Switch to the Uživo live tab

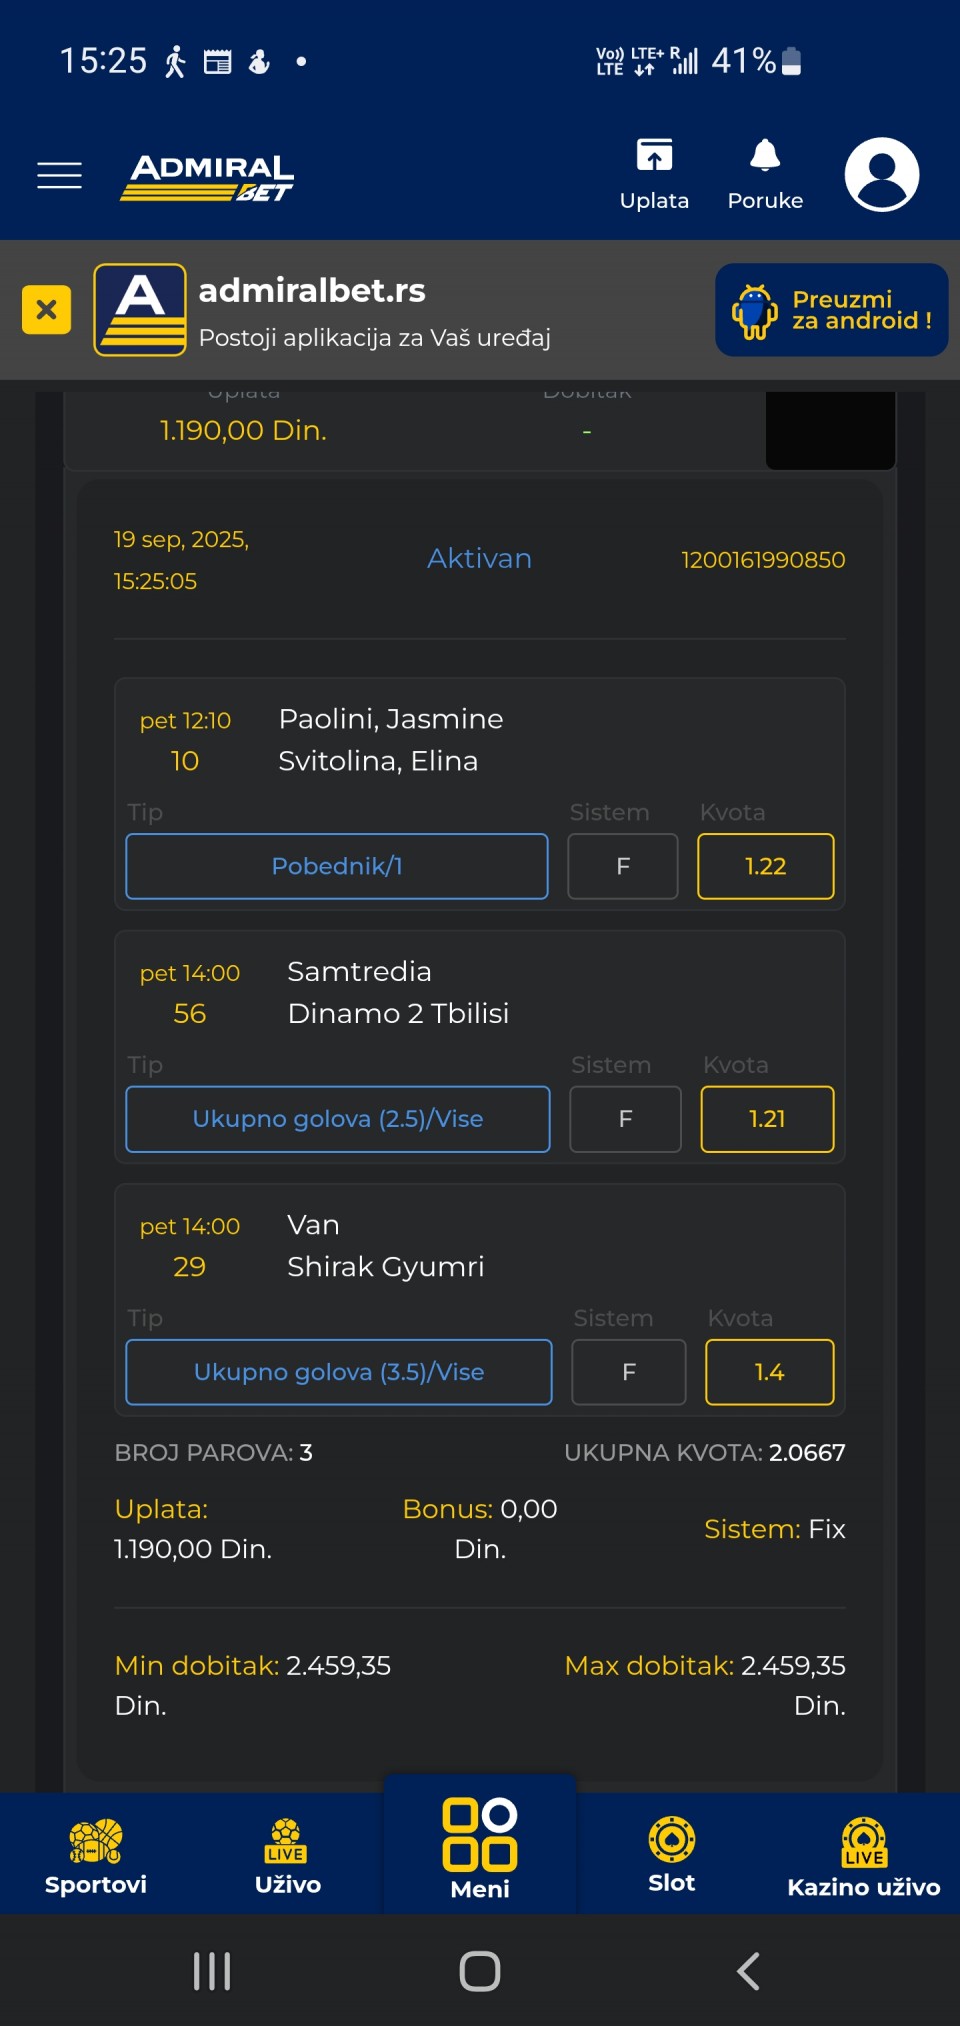click(288, 1855)
